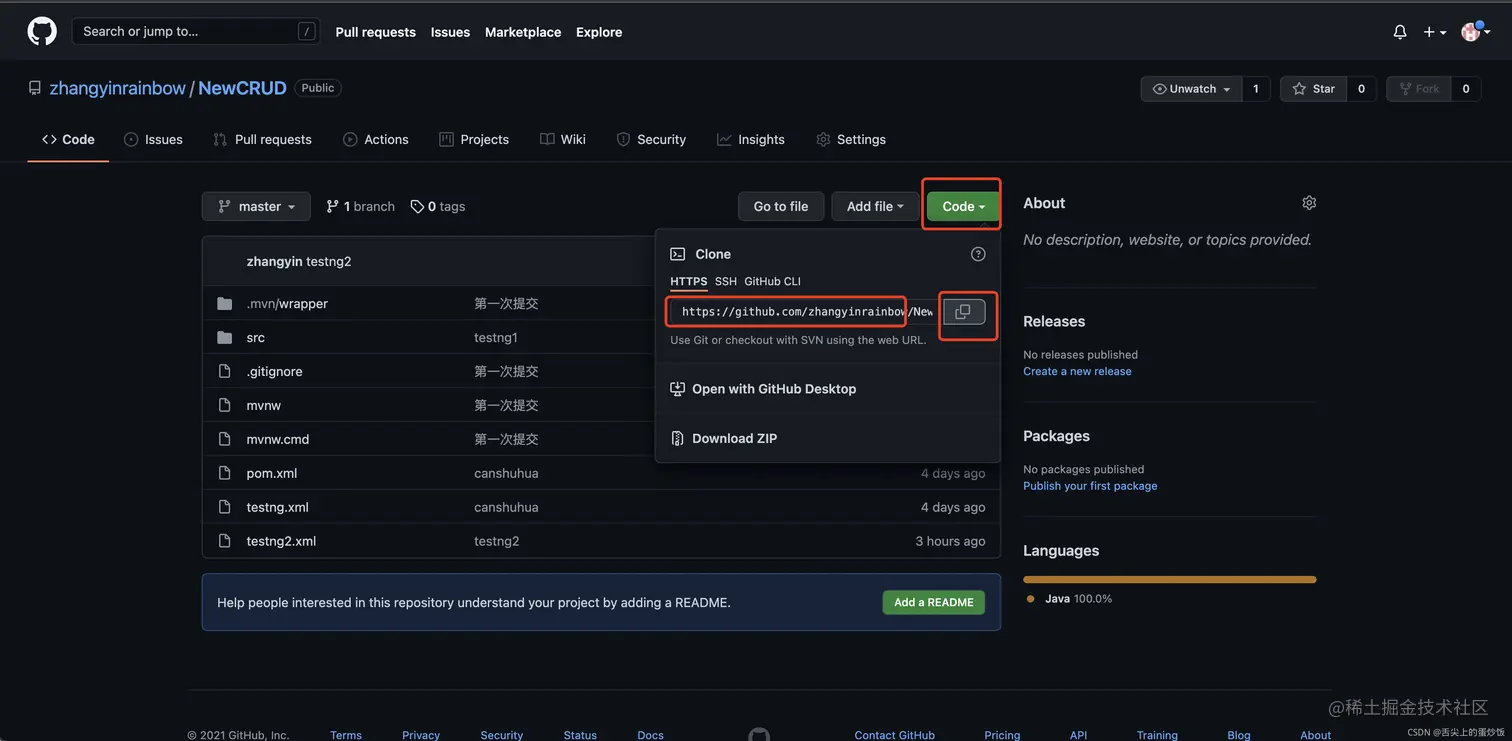Open the Releases heading link
Image resolution: width=1512 pixels, height=741 pixels.
pyautogui.click(x=1054, y=321)
